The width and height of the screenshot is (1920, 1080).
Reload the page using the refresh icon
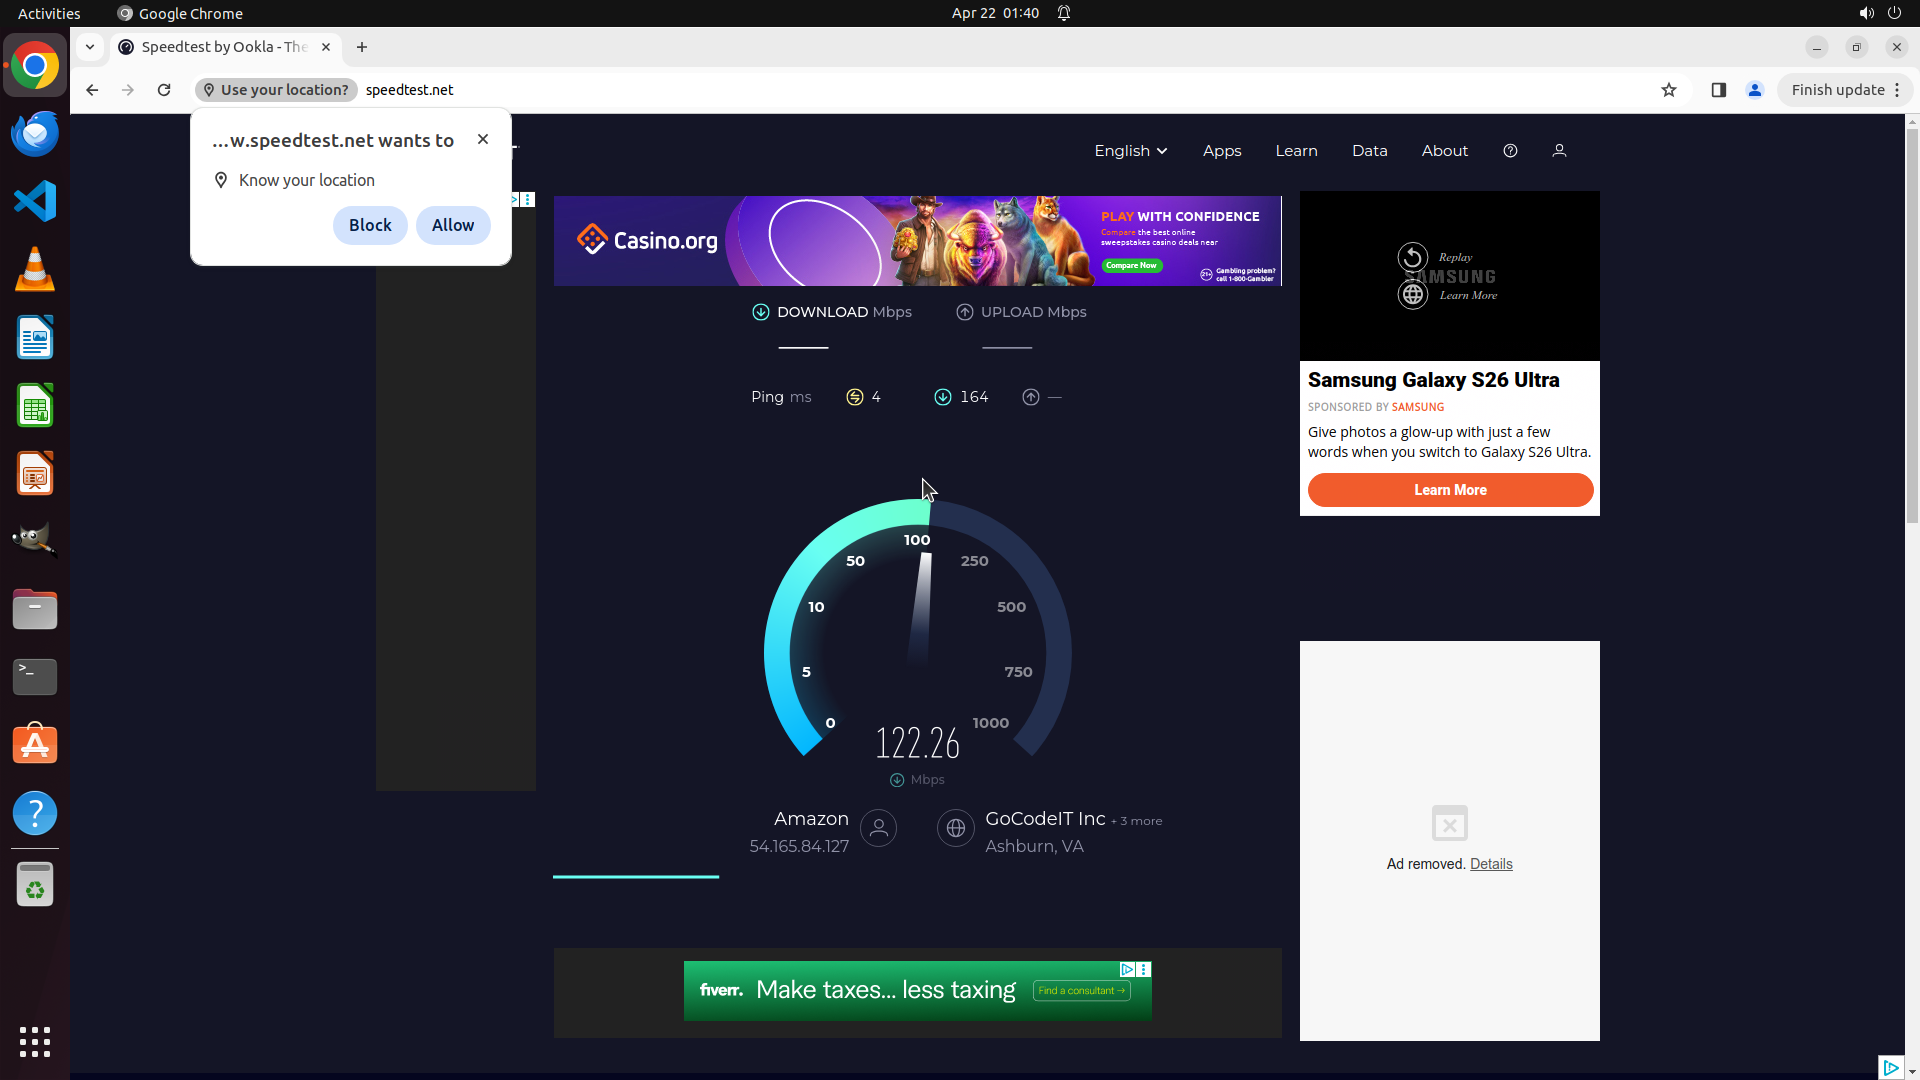tap(164, 90)
